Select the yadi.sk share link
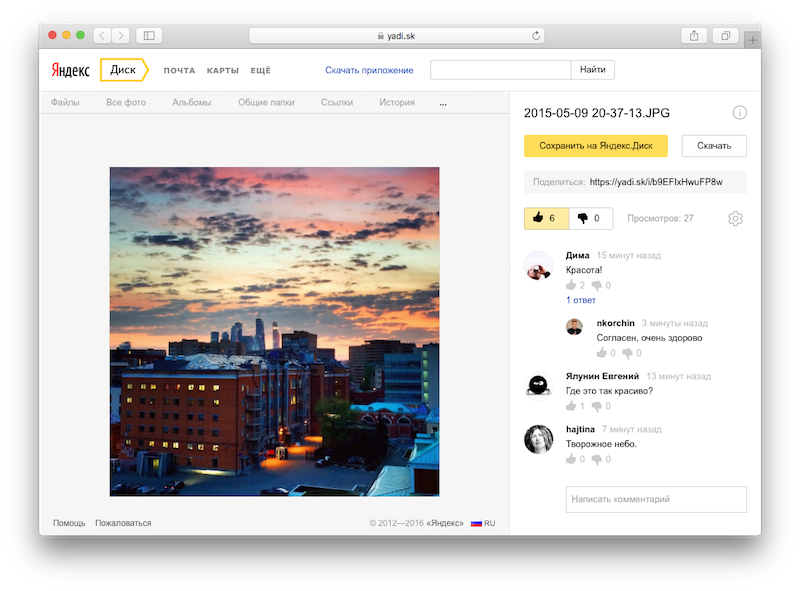Viewport: 800px width, 591px height. coord(656,182)
